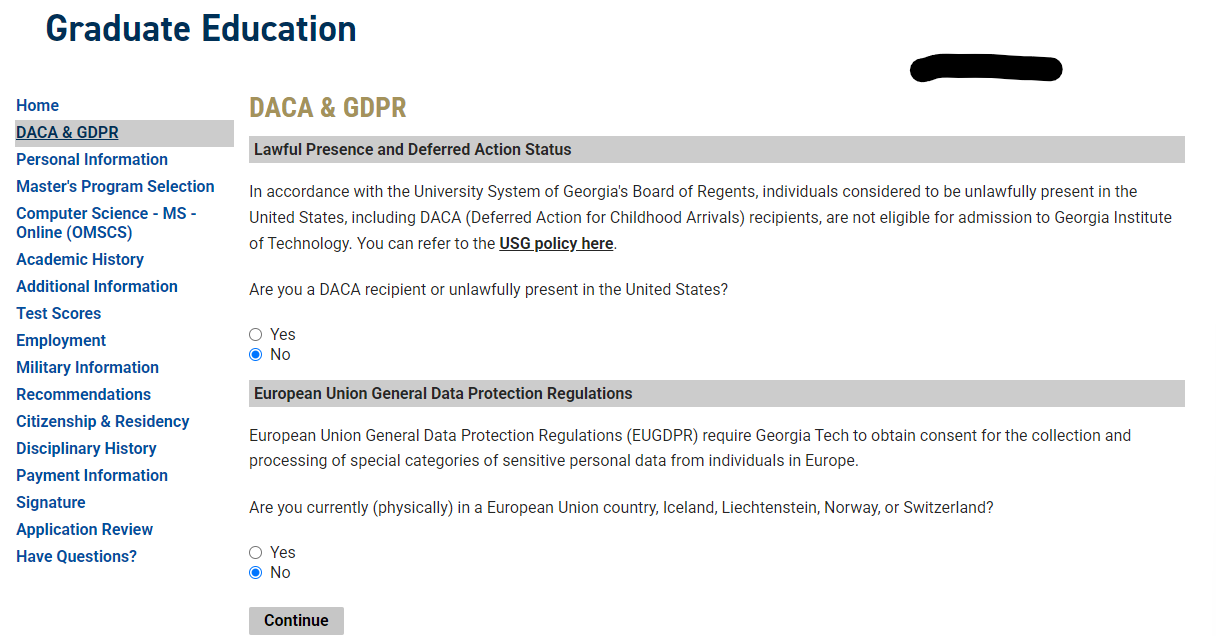Click the Continue button
Viewport: 1216px width, 636px height.
[296, 621]
